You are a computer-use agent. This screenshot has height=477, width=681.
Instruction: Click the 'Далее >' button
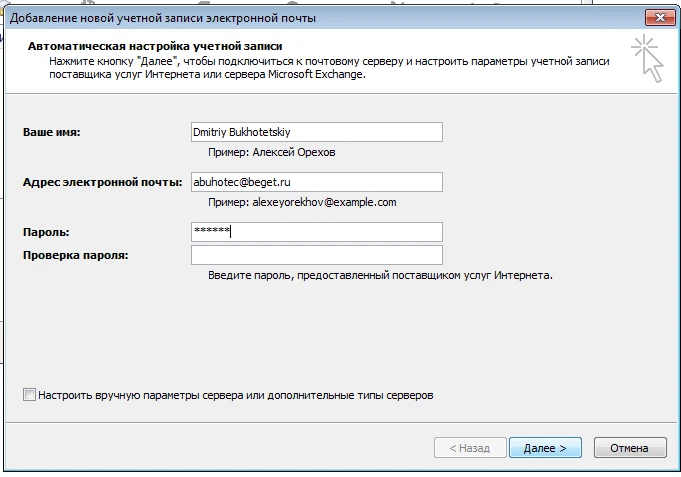[x=545, y=448]
